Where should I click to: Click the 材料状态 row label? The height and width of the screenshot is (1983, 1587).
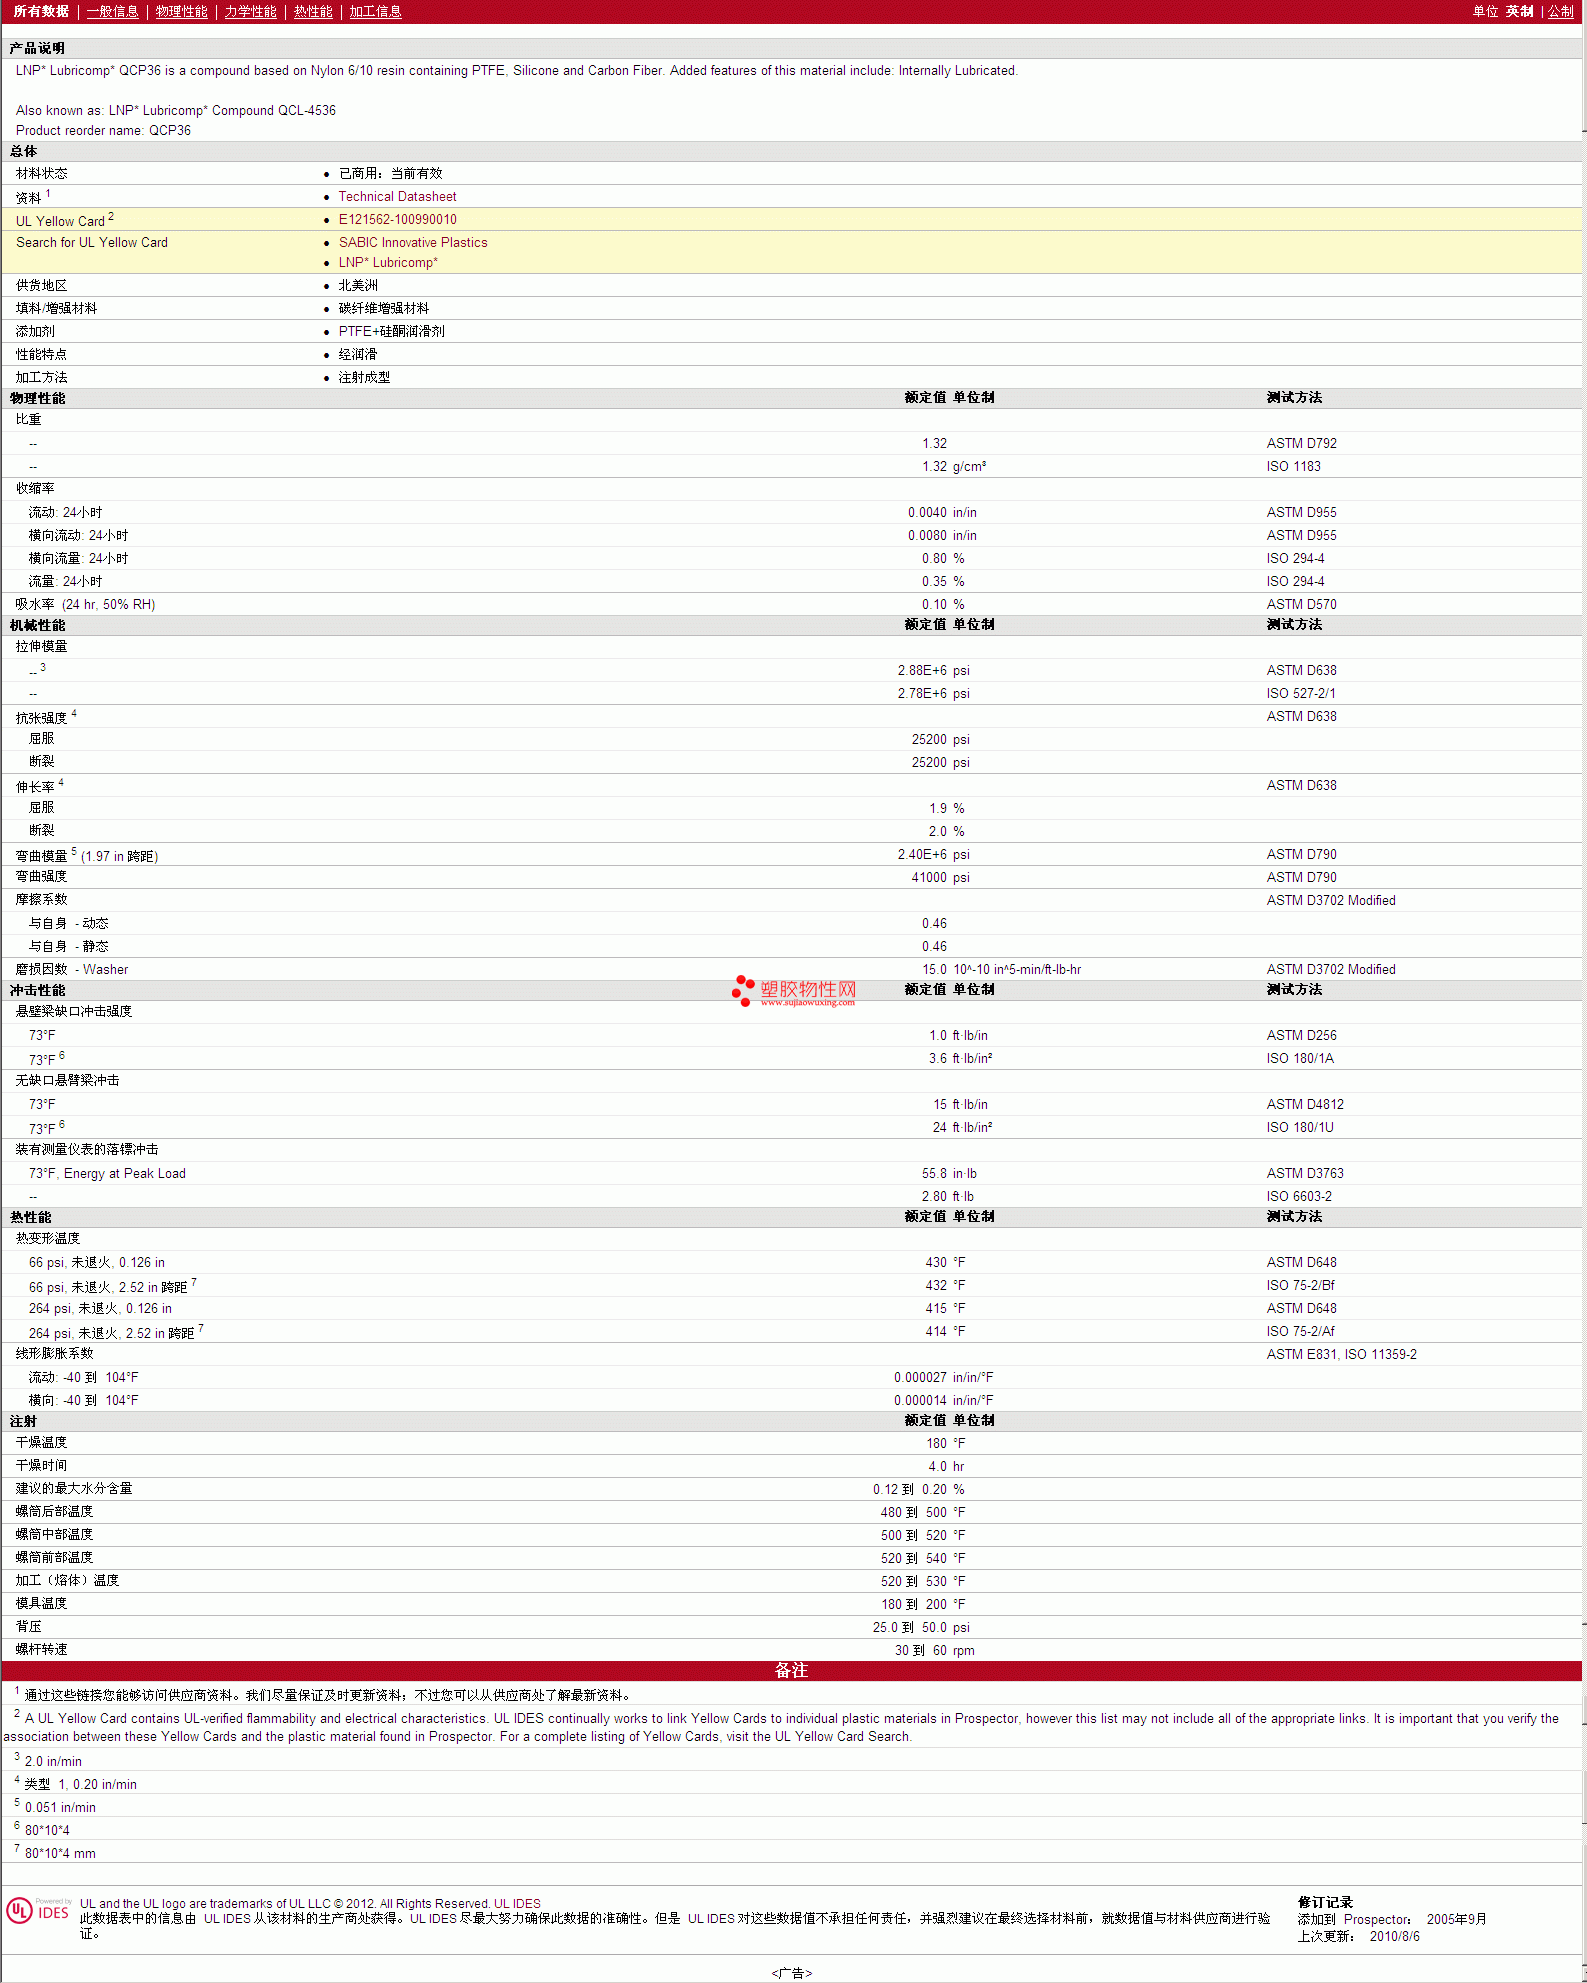41,174
